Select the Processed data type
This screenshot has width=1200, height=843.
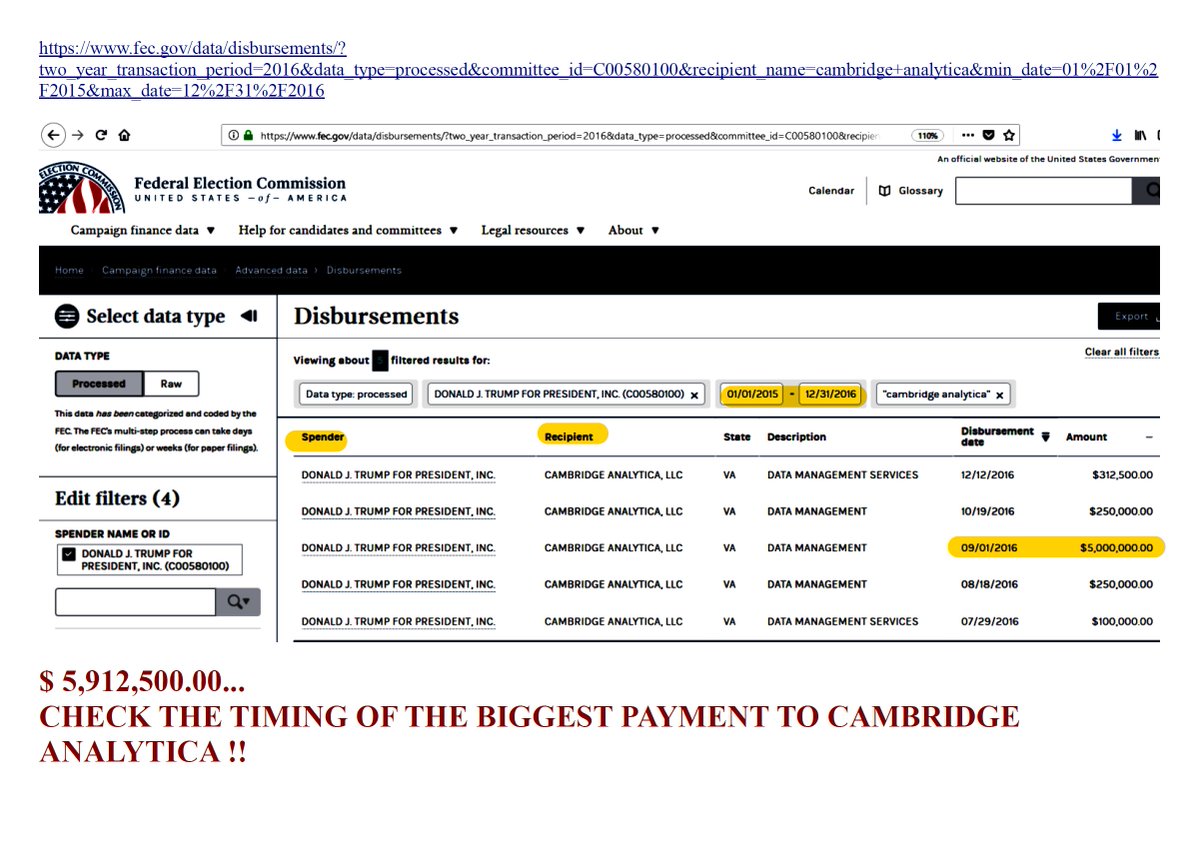coord(99,383)
